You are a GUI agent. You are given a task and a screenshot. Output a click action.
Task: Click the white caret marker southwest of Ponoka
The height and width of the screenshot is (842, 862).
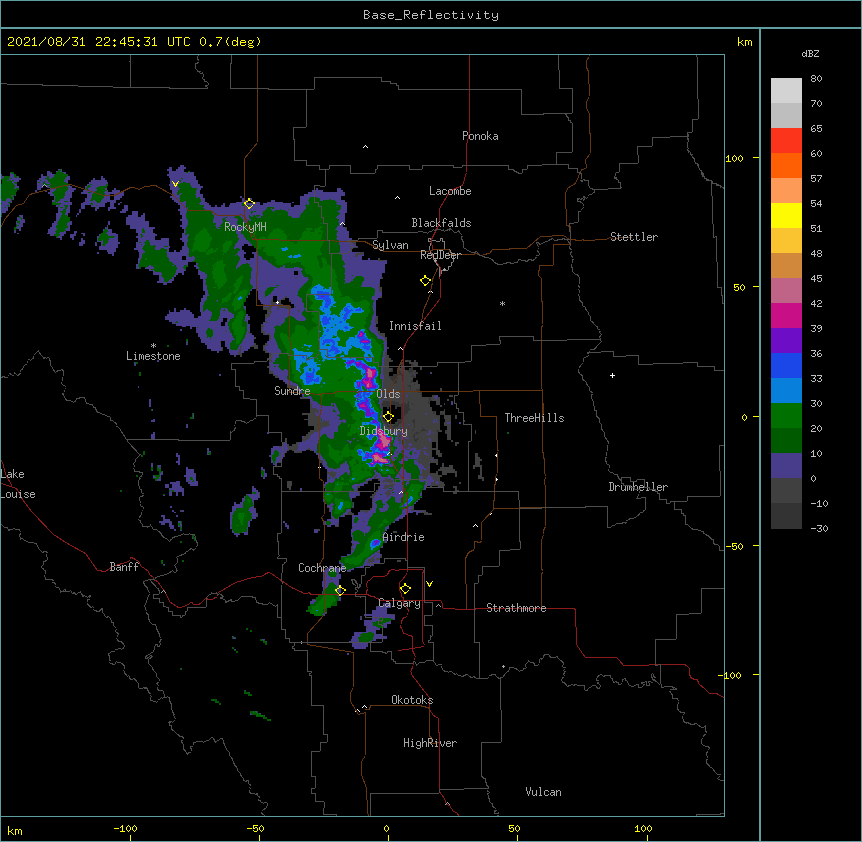(x=366, y=147)
